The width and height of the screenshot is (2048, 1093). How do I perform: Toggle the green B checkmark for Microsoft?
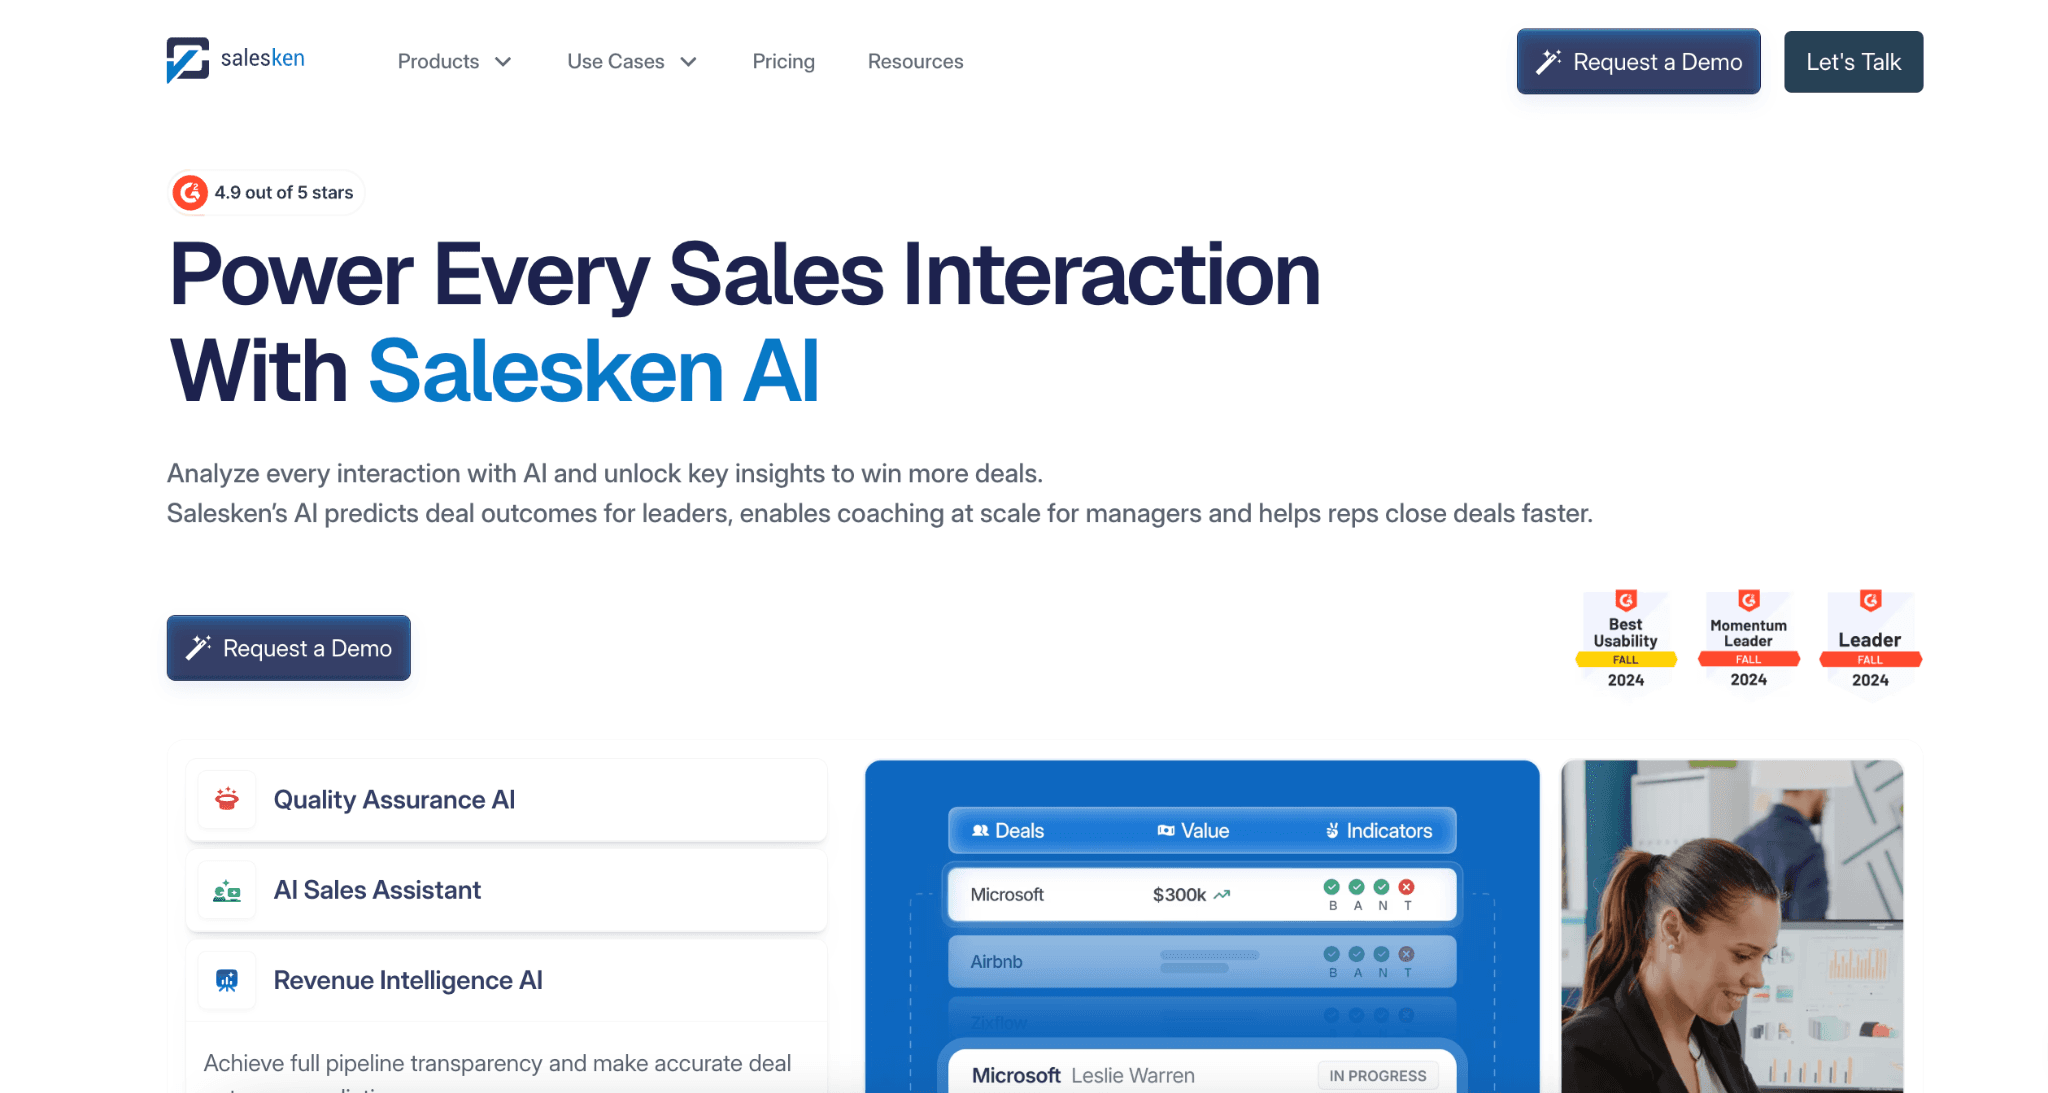pos(1331,886)
